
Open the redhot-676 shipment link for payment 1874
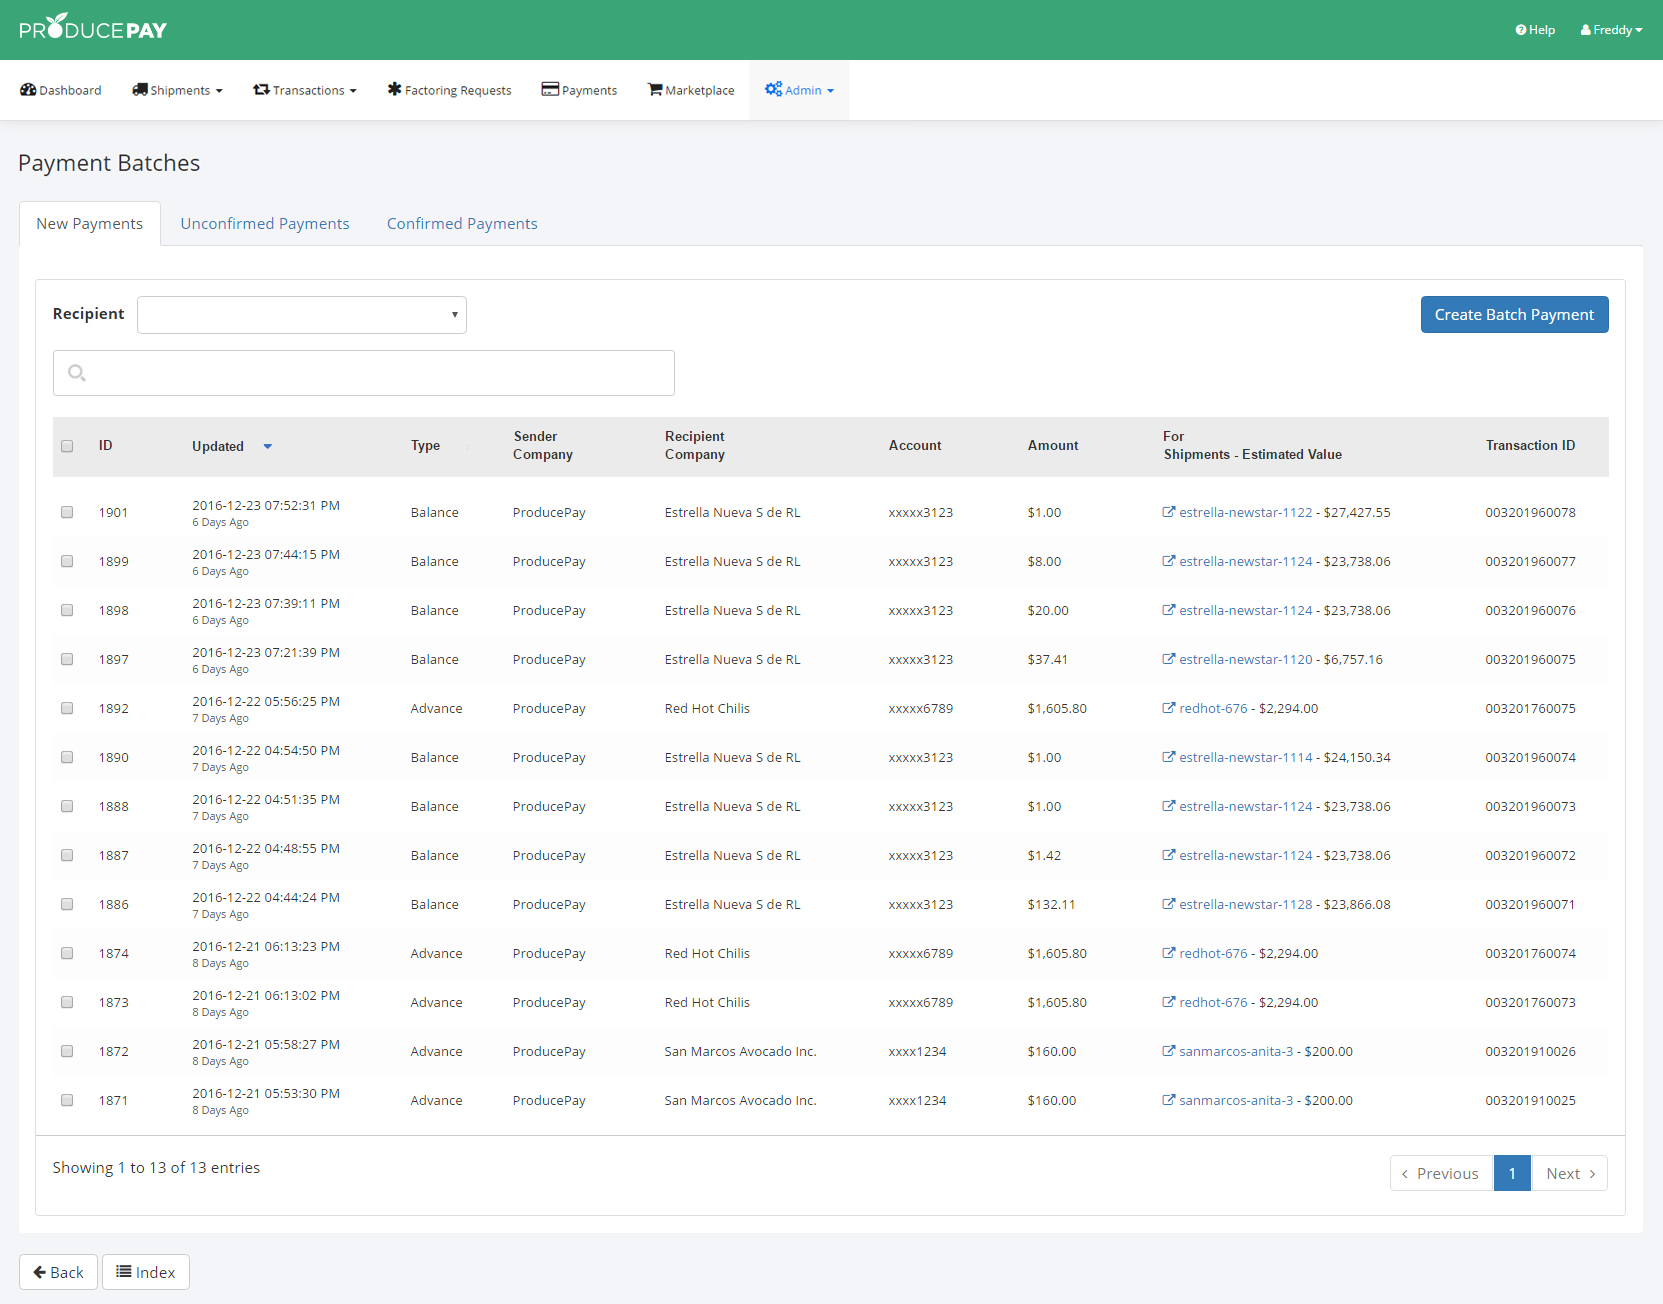pyautogui.click(x=1213, y=953)
